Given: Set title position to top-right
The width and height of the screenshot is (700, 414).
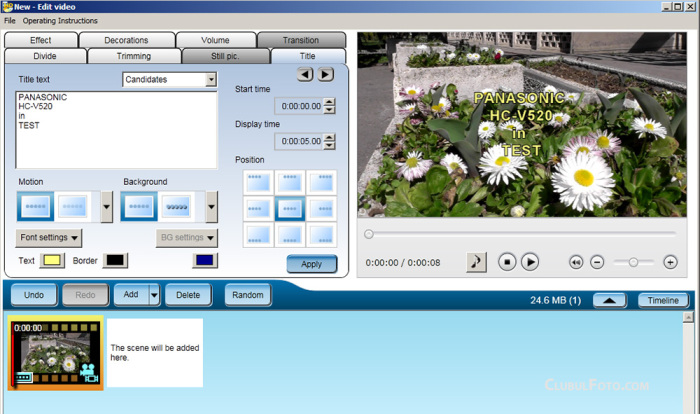Looking at the screenshot, I should click(x=321, y=182).
